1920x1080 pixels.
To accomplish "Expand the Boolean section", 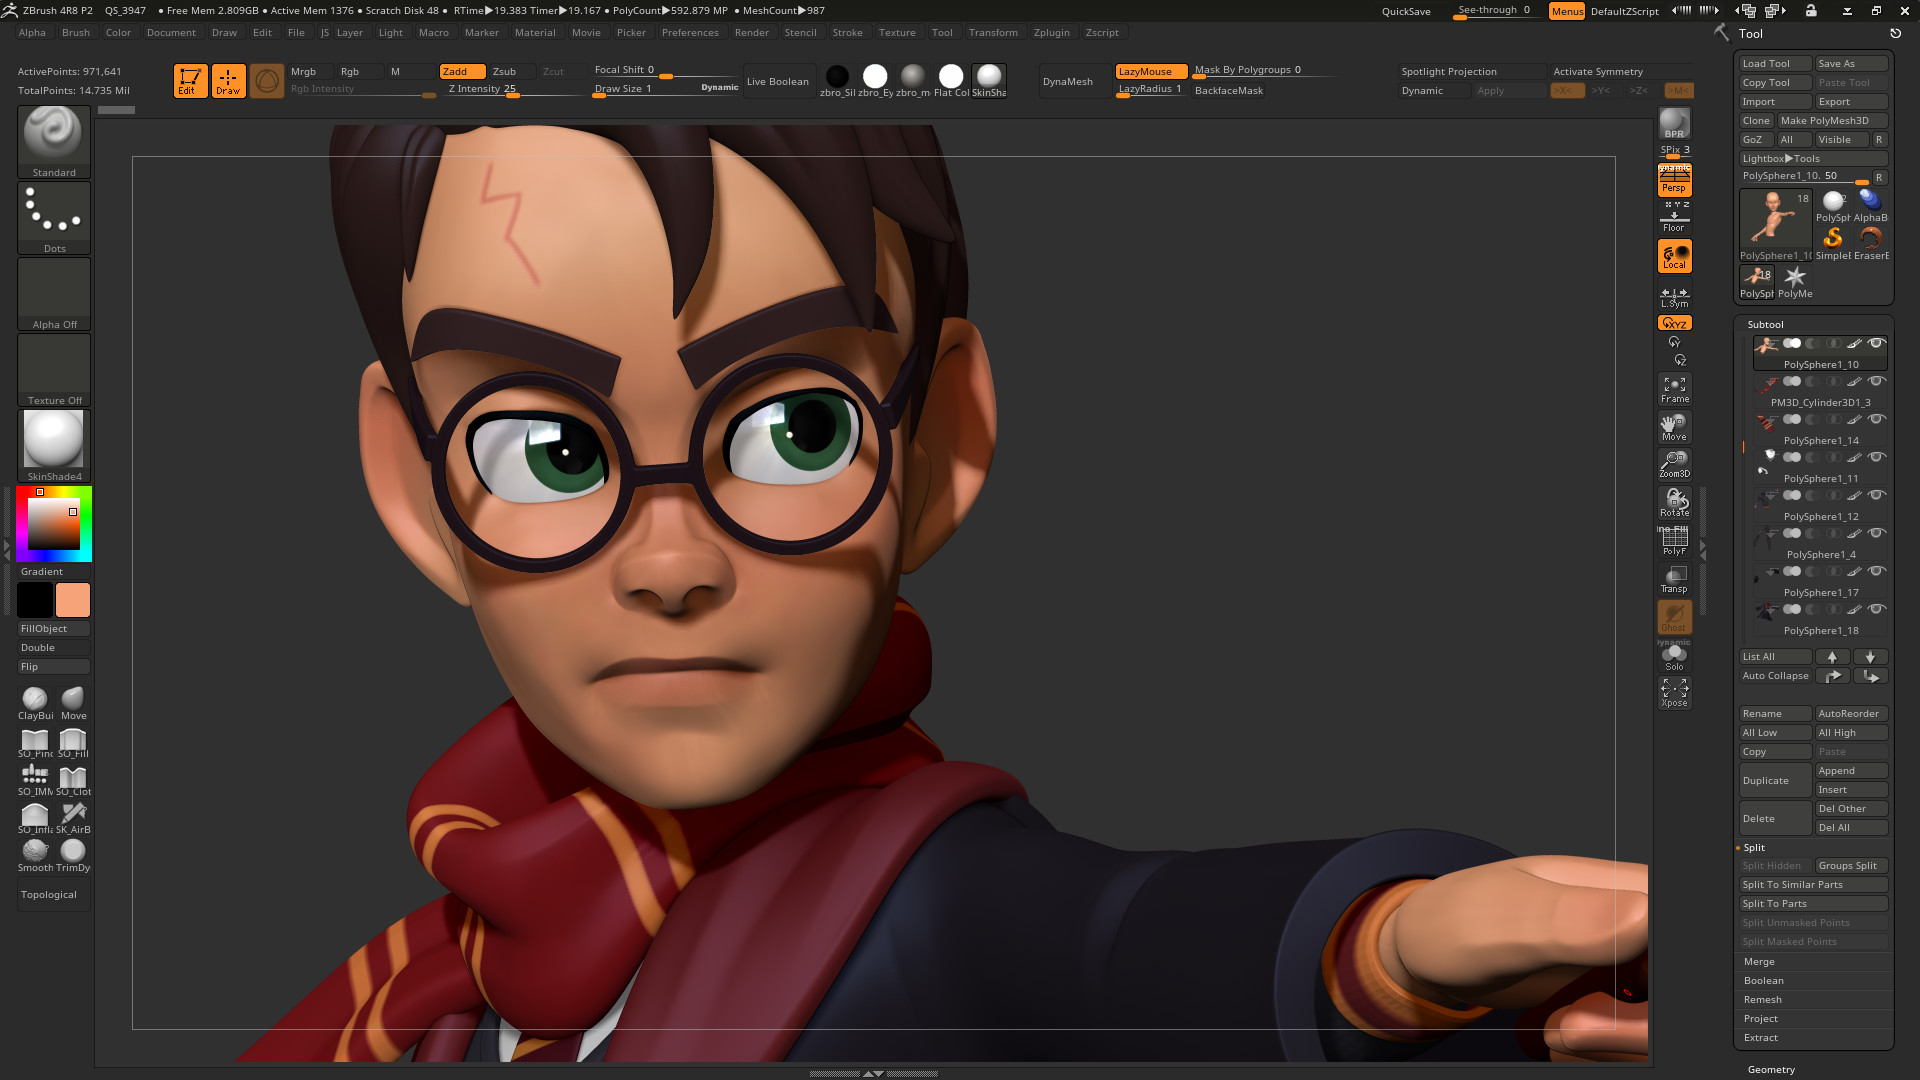I will [1763, 980].
